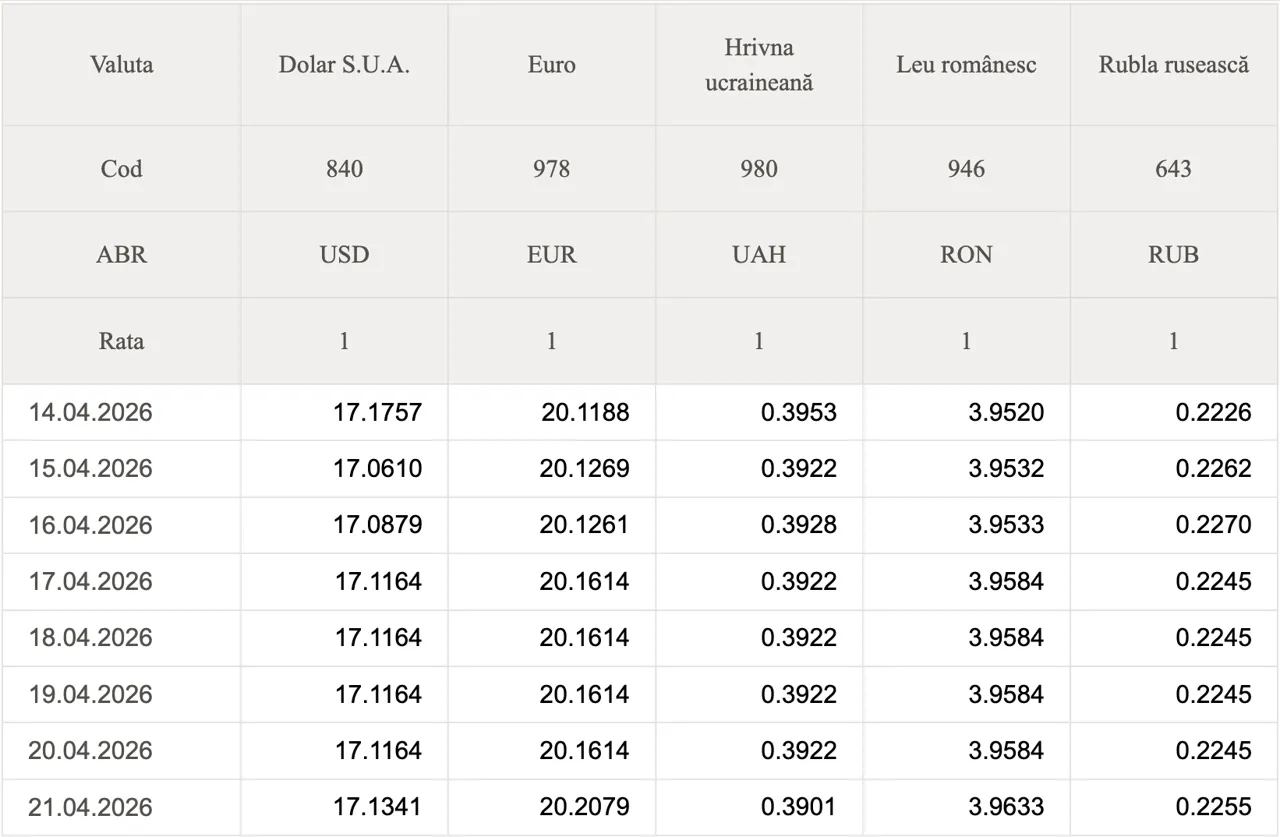Click the Hrivna ucraineană header cell

pos(759,65)
